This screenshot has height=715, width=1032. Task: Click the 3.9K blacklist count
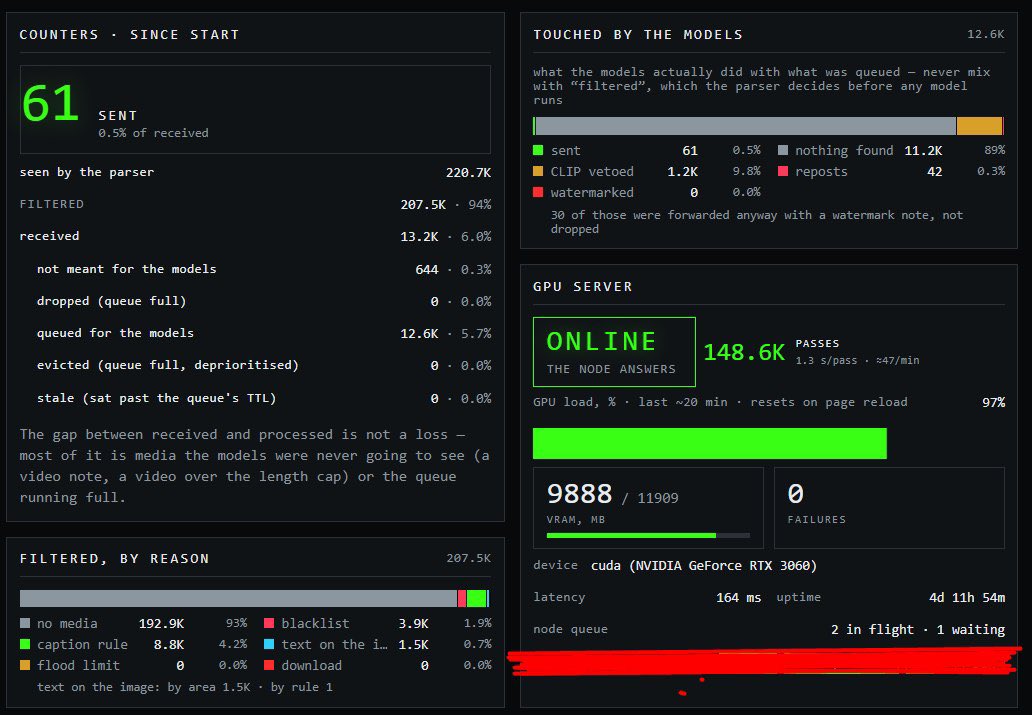pyautogui.click(x=413, y=623)
